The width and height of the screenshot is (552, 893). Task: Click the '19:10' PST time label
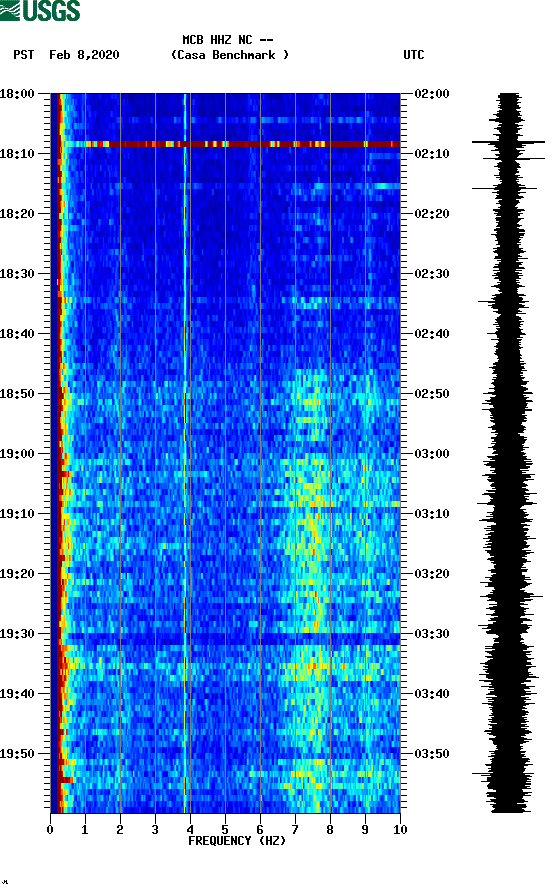17,514
